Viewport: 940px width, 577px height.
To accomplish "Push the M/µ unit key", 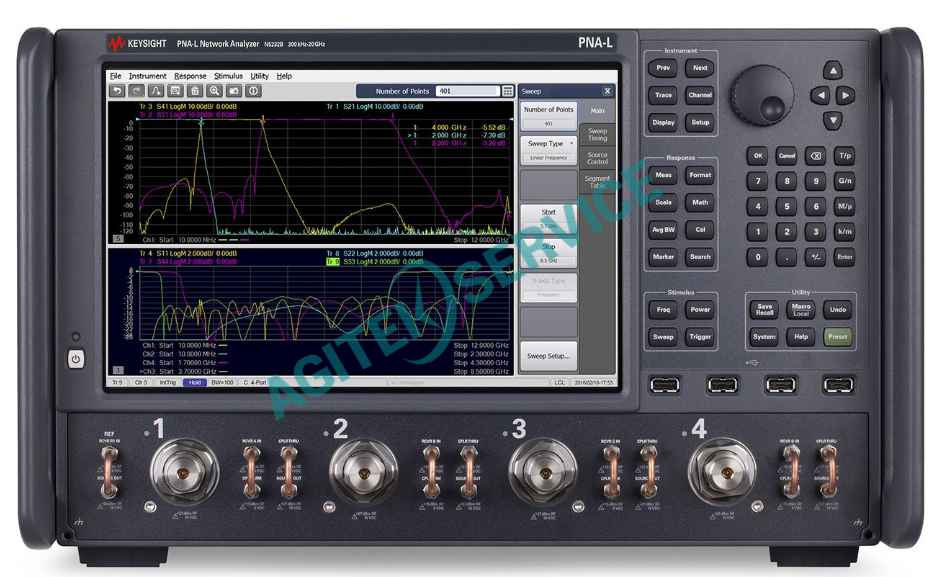I will 845,206.
